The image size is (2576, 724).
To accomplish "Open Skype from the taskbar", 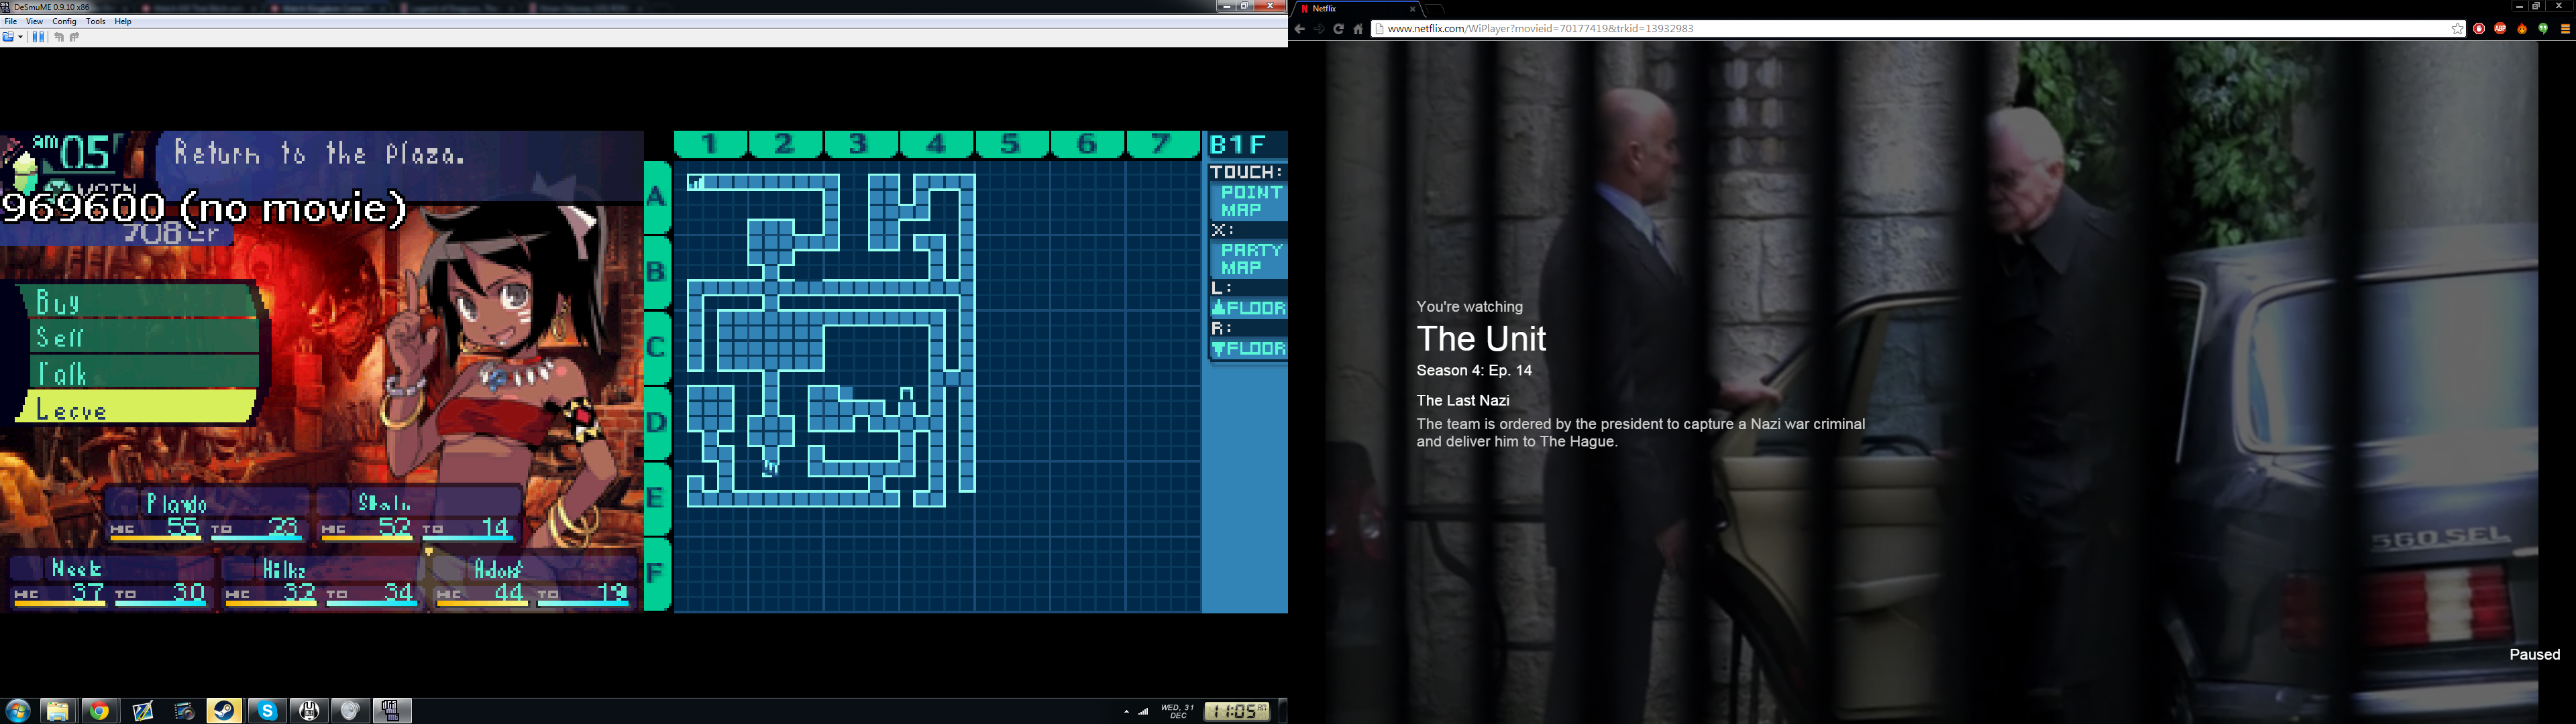I will tap(267, 711).
